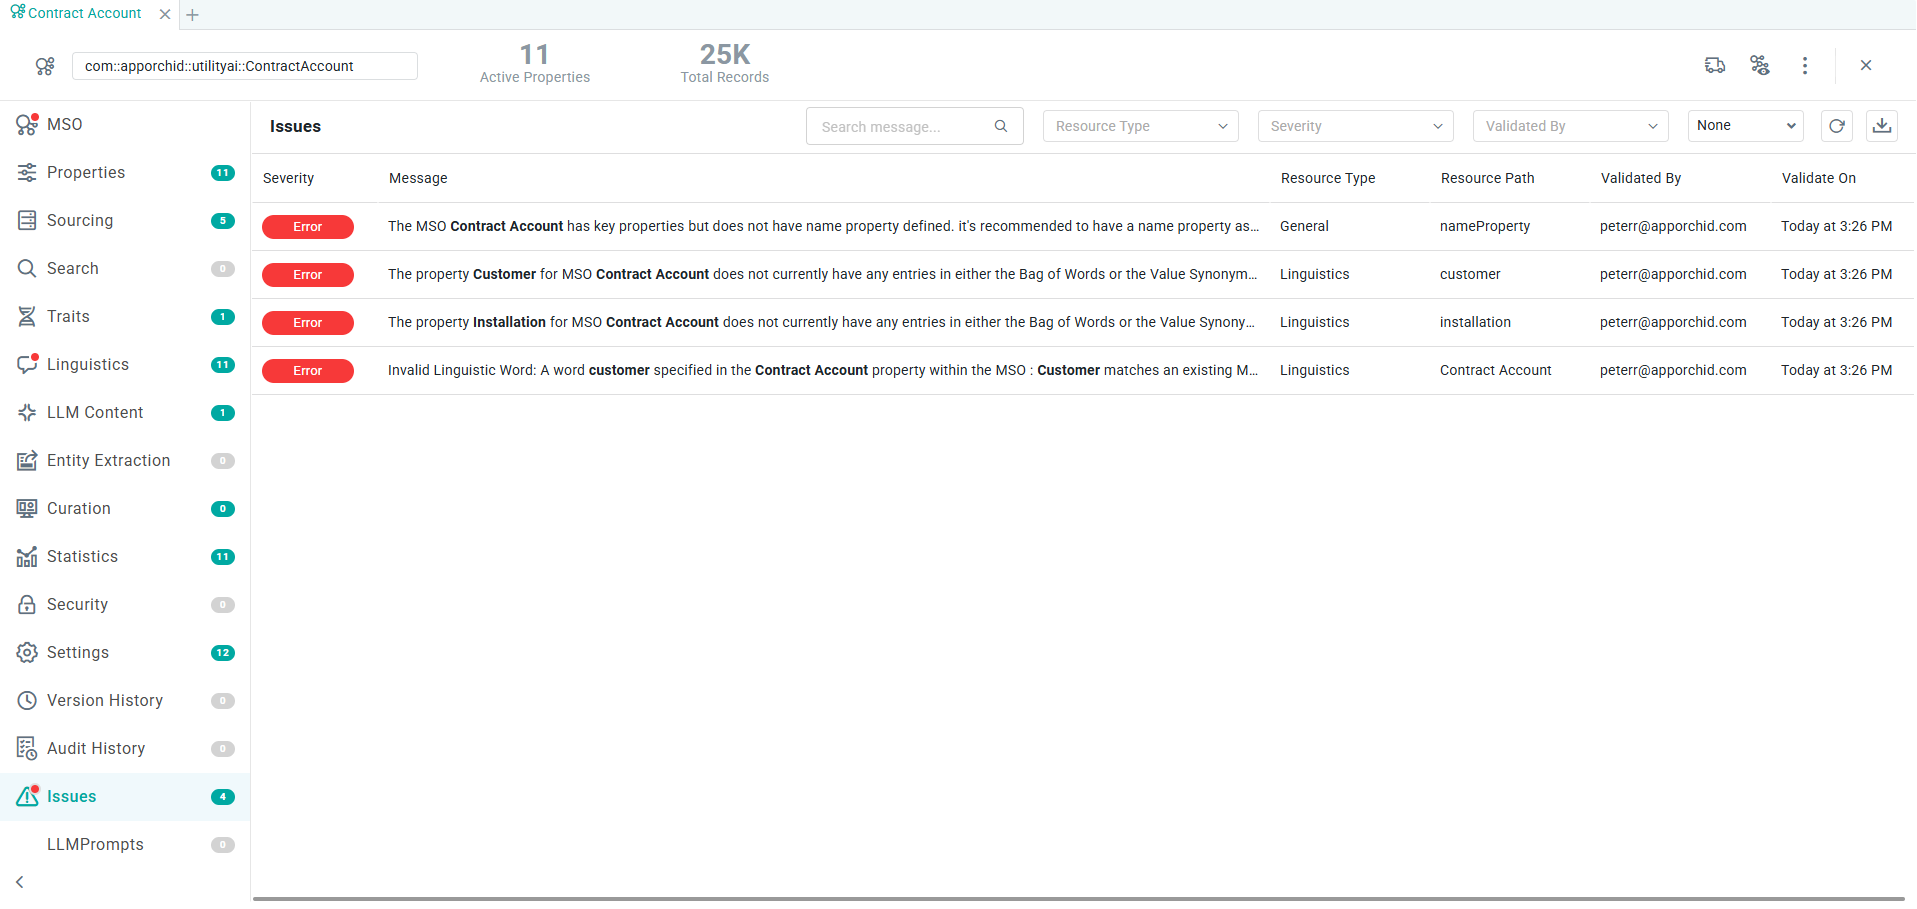The width and height of the screenshot is (1917, 909).
Task: Expand the None grouping dropdown
Action: click(1745, 126)
